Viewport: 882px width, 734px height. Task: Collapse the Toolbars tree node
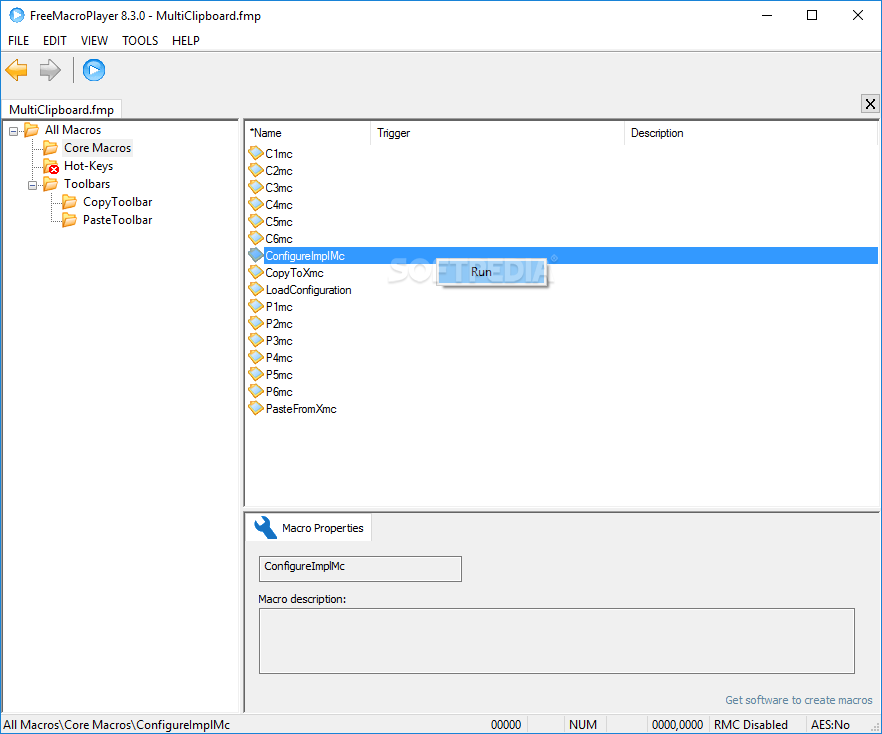pyautogui.click(x=33, y=185)
